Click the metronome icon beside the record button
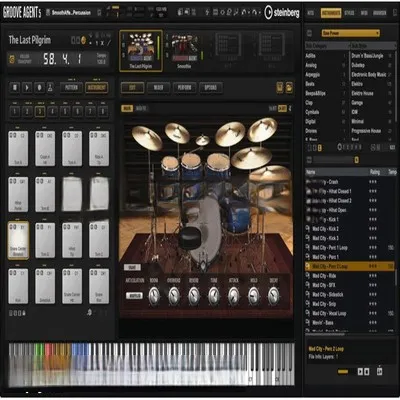The image size is (400, 400). [x=50, y=88]
